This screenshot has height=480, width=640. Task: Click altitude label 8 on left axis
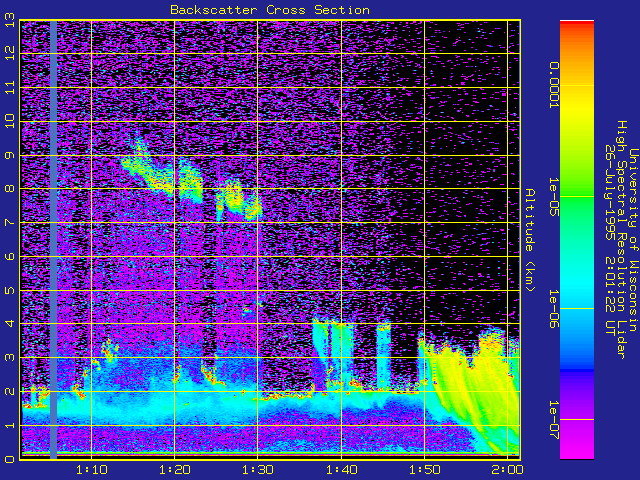pyautogui.click(x=9, y=189)
